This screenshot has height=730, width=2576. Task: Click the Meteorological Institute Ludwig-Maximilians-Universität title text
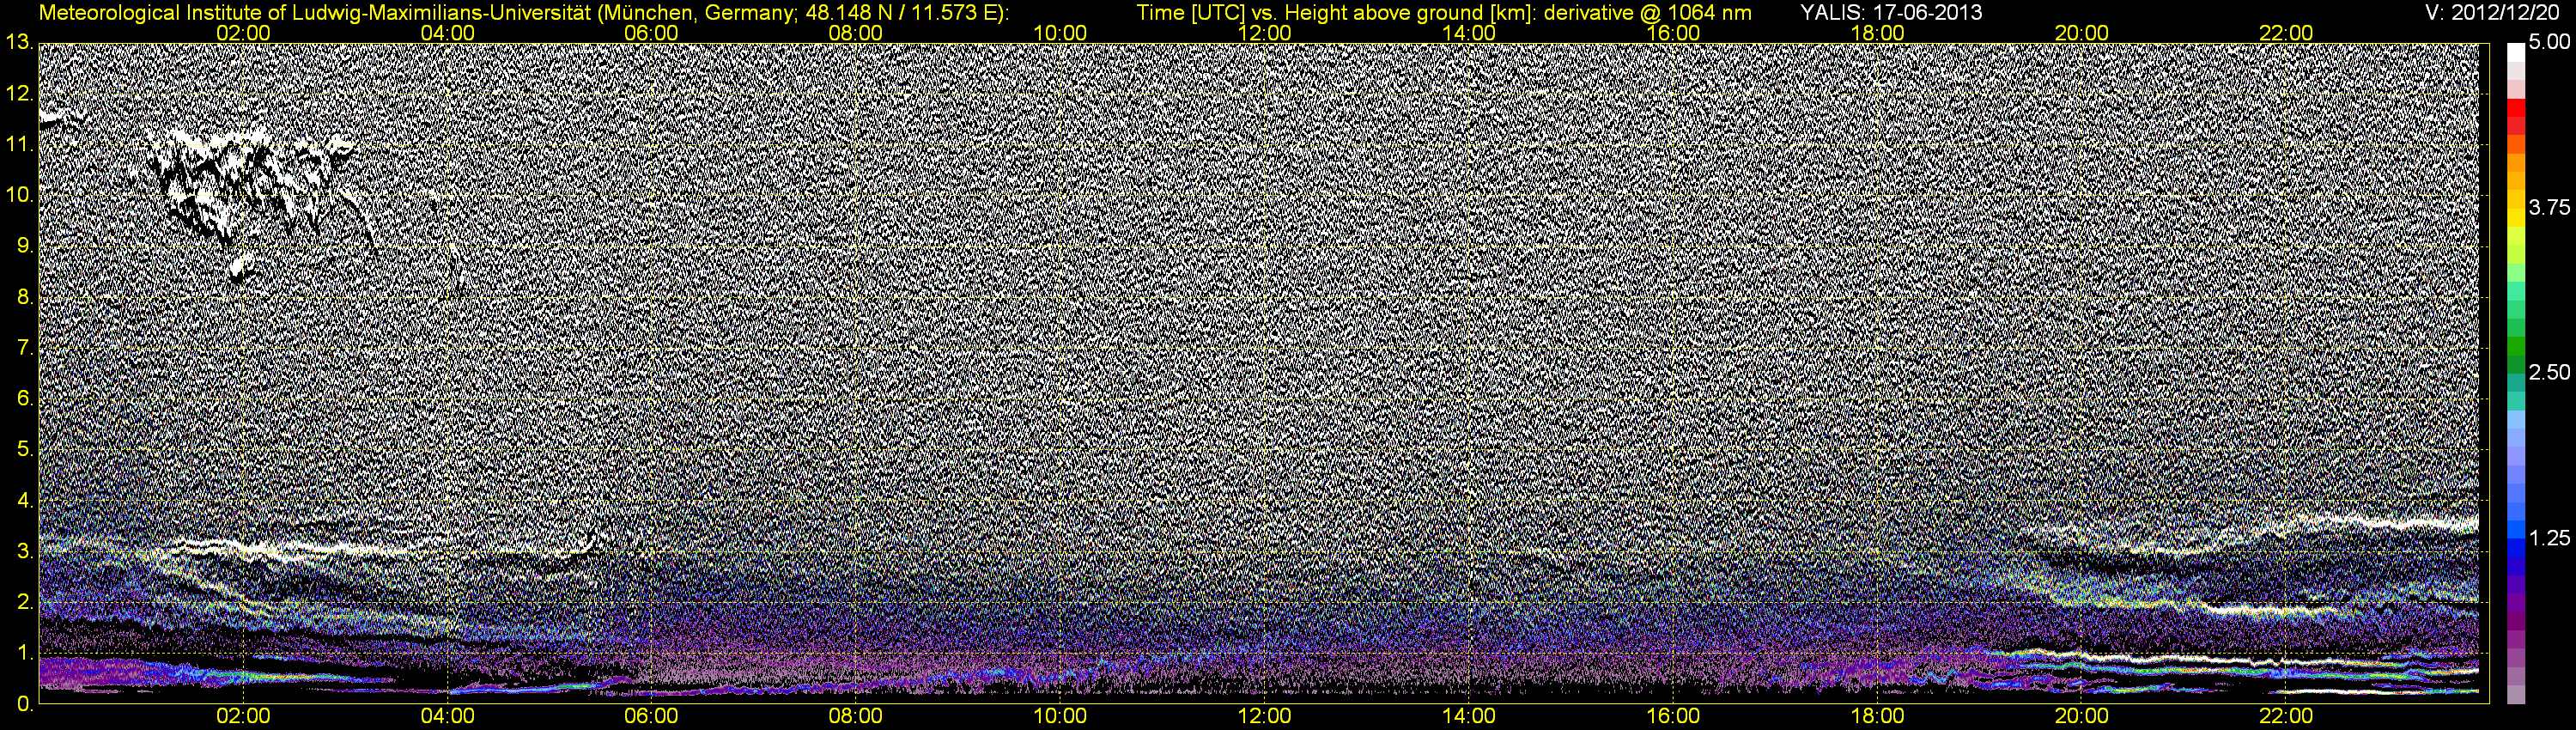(x=524, y=13)
